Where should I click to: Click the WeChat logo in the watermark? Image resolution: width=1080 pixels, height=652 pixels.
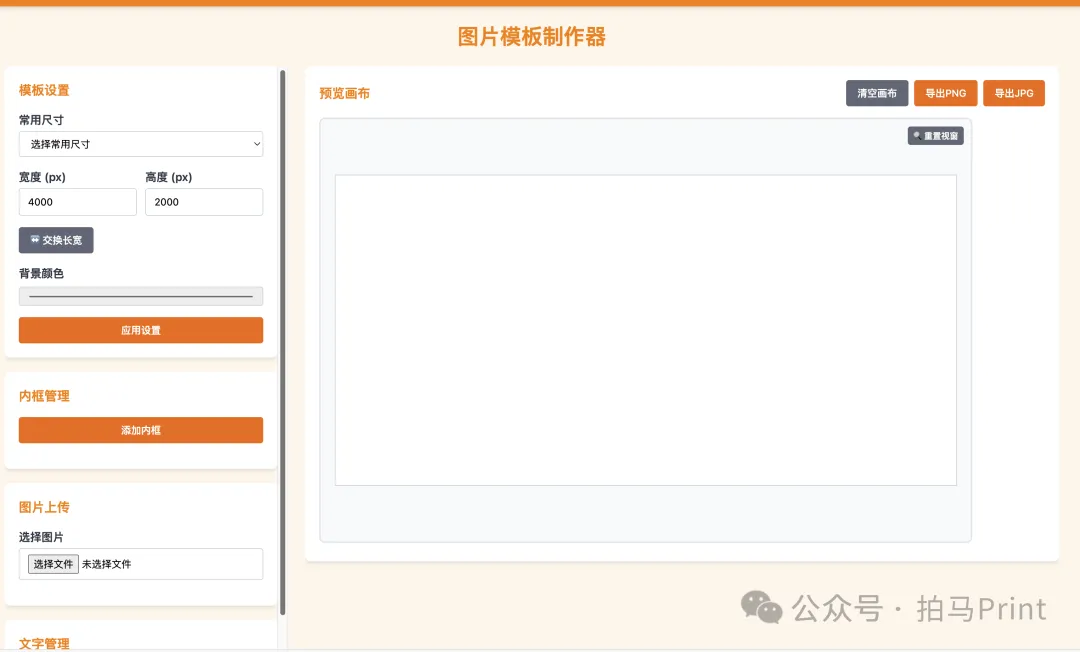click(x=762, y=608)
